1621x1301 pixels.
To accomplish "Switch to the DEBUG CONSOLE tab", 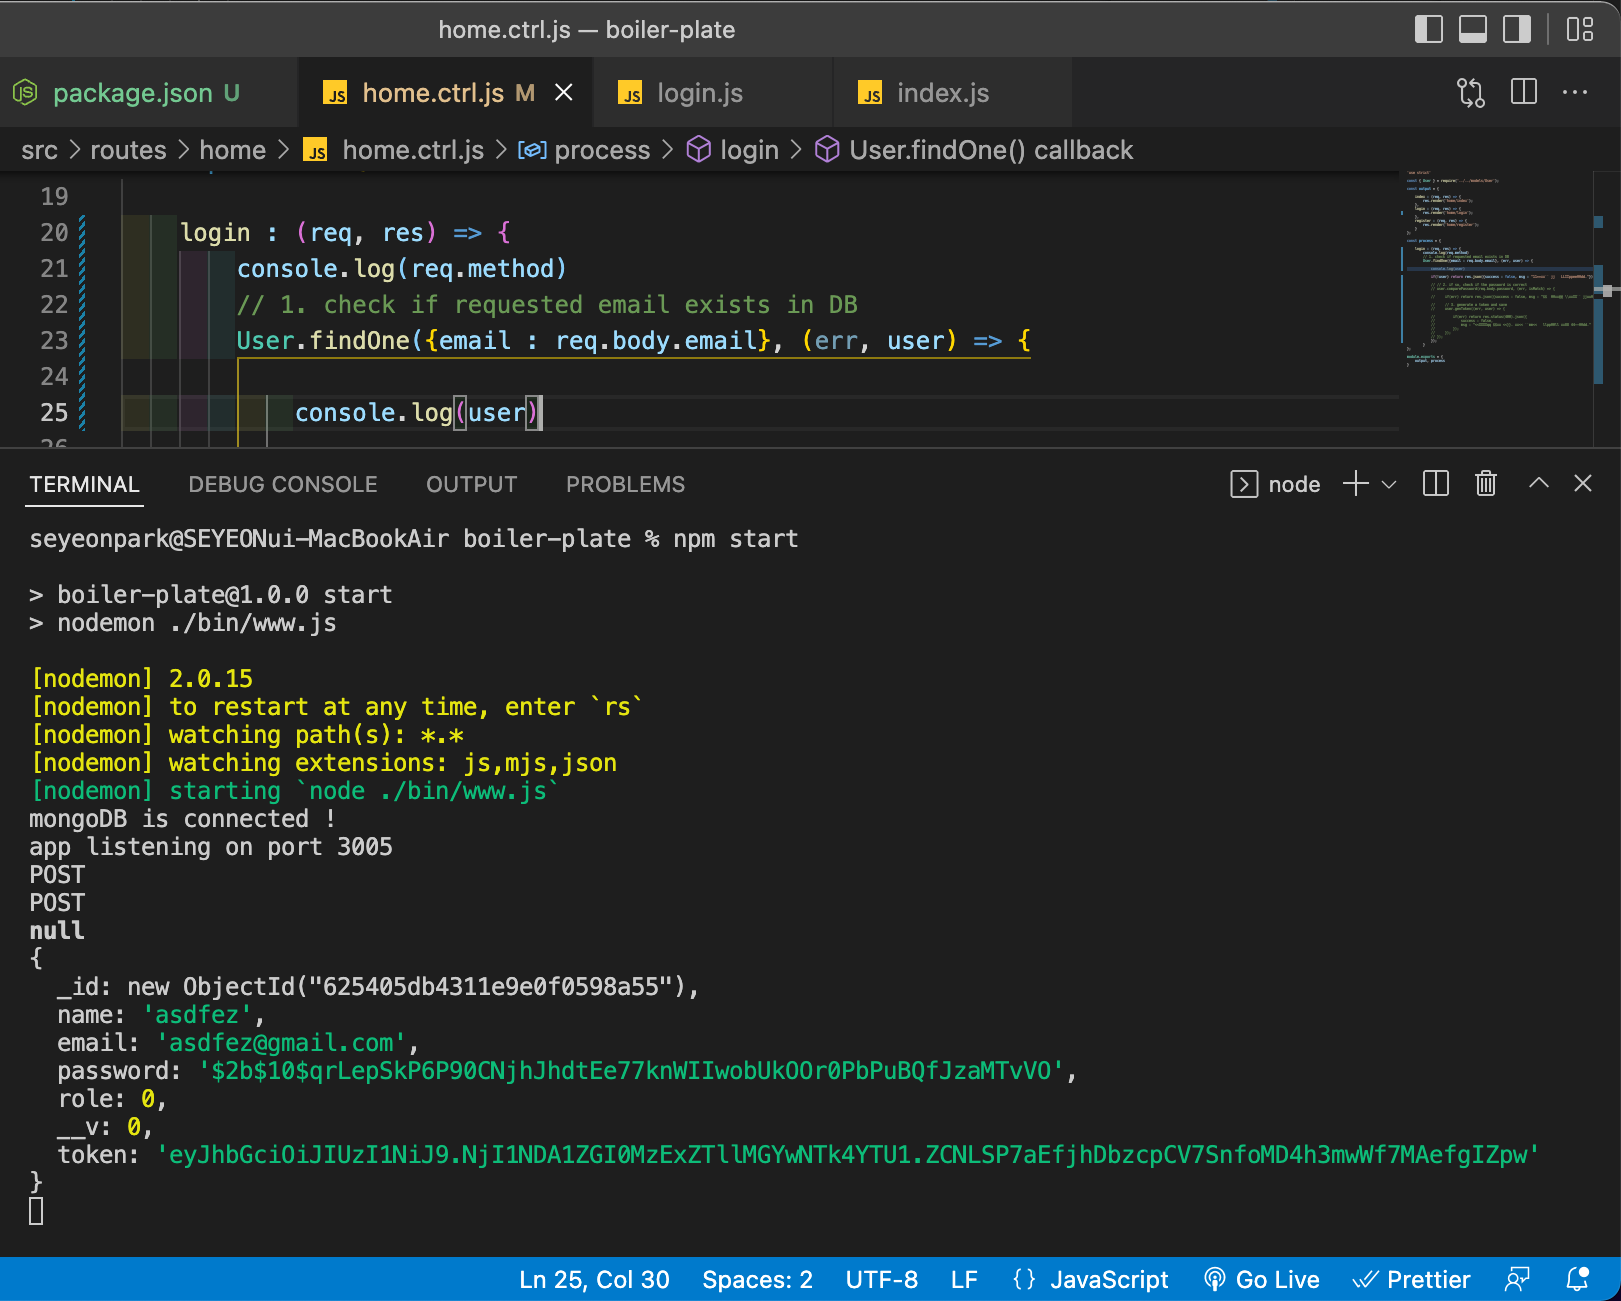I will pyautogui.click(x=283, y=484).
